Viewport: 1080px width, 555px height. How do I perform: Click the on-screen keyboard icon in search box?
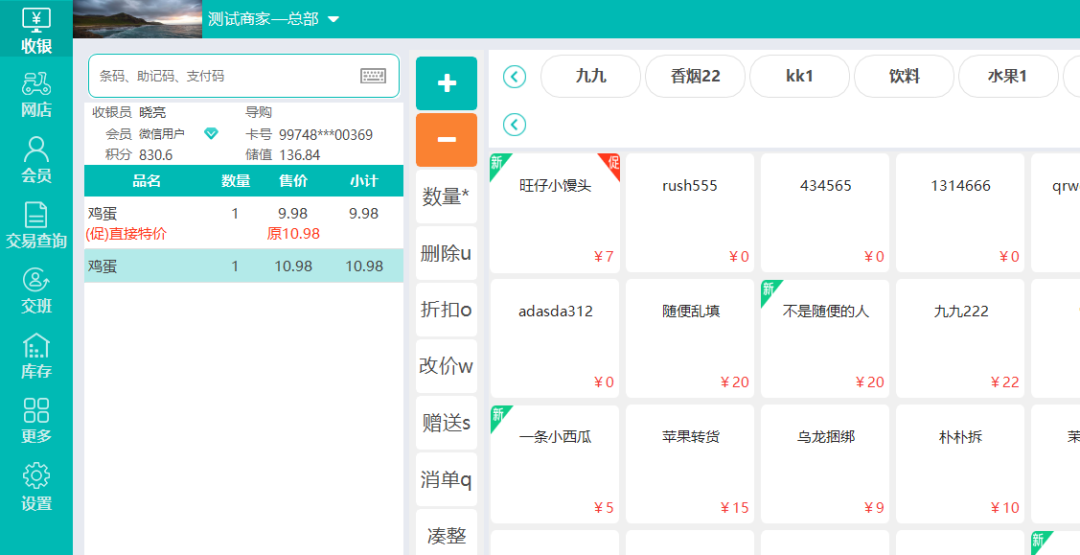click(x=373, y=76)
